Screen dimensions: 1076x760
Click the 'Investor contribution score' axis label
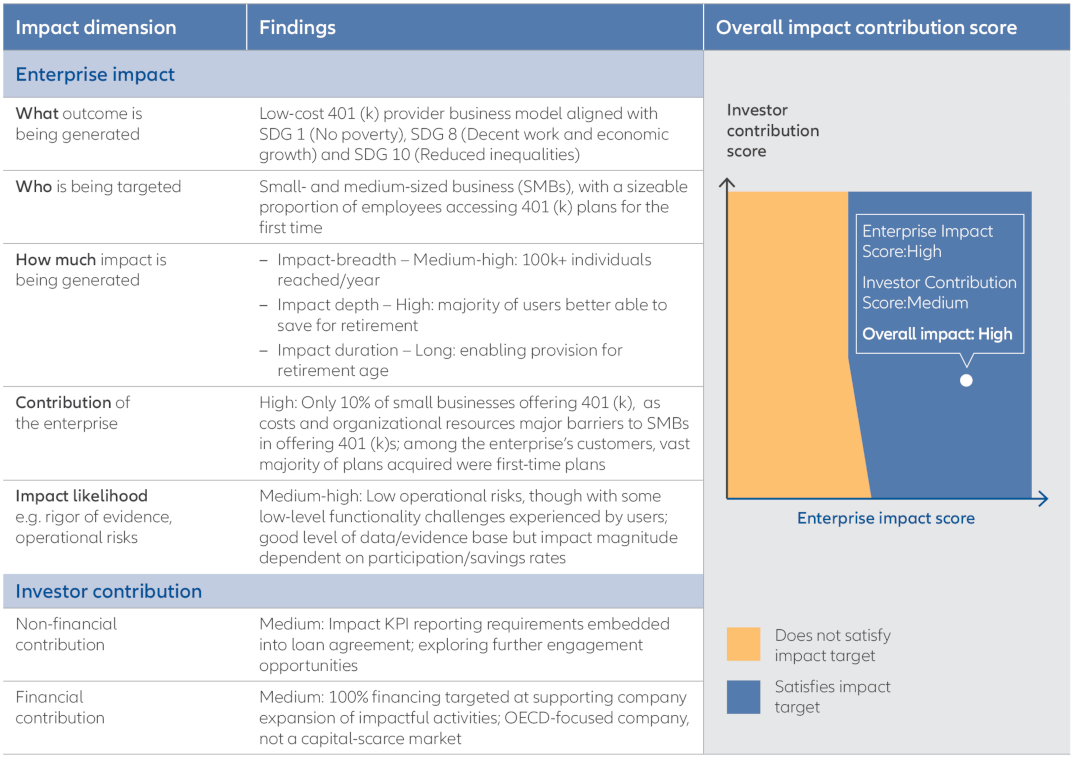point(772,131)
